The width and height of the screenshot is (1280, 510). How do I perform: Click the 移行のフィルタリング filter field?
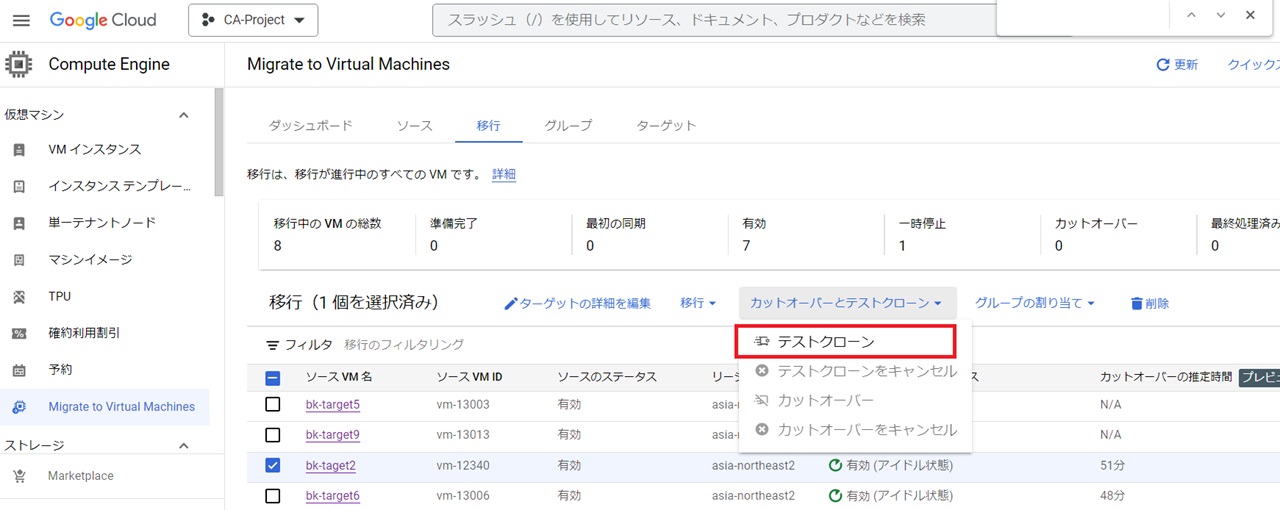404,345
